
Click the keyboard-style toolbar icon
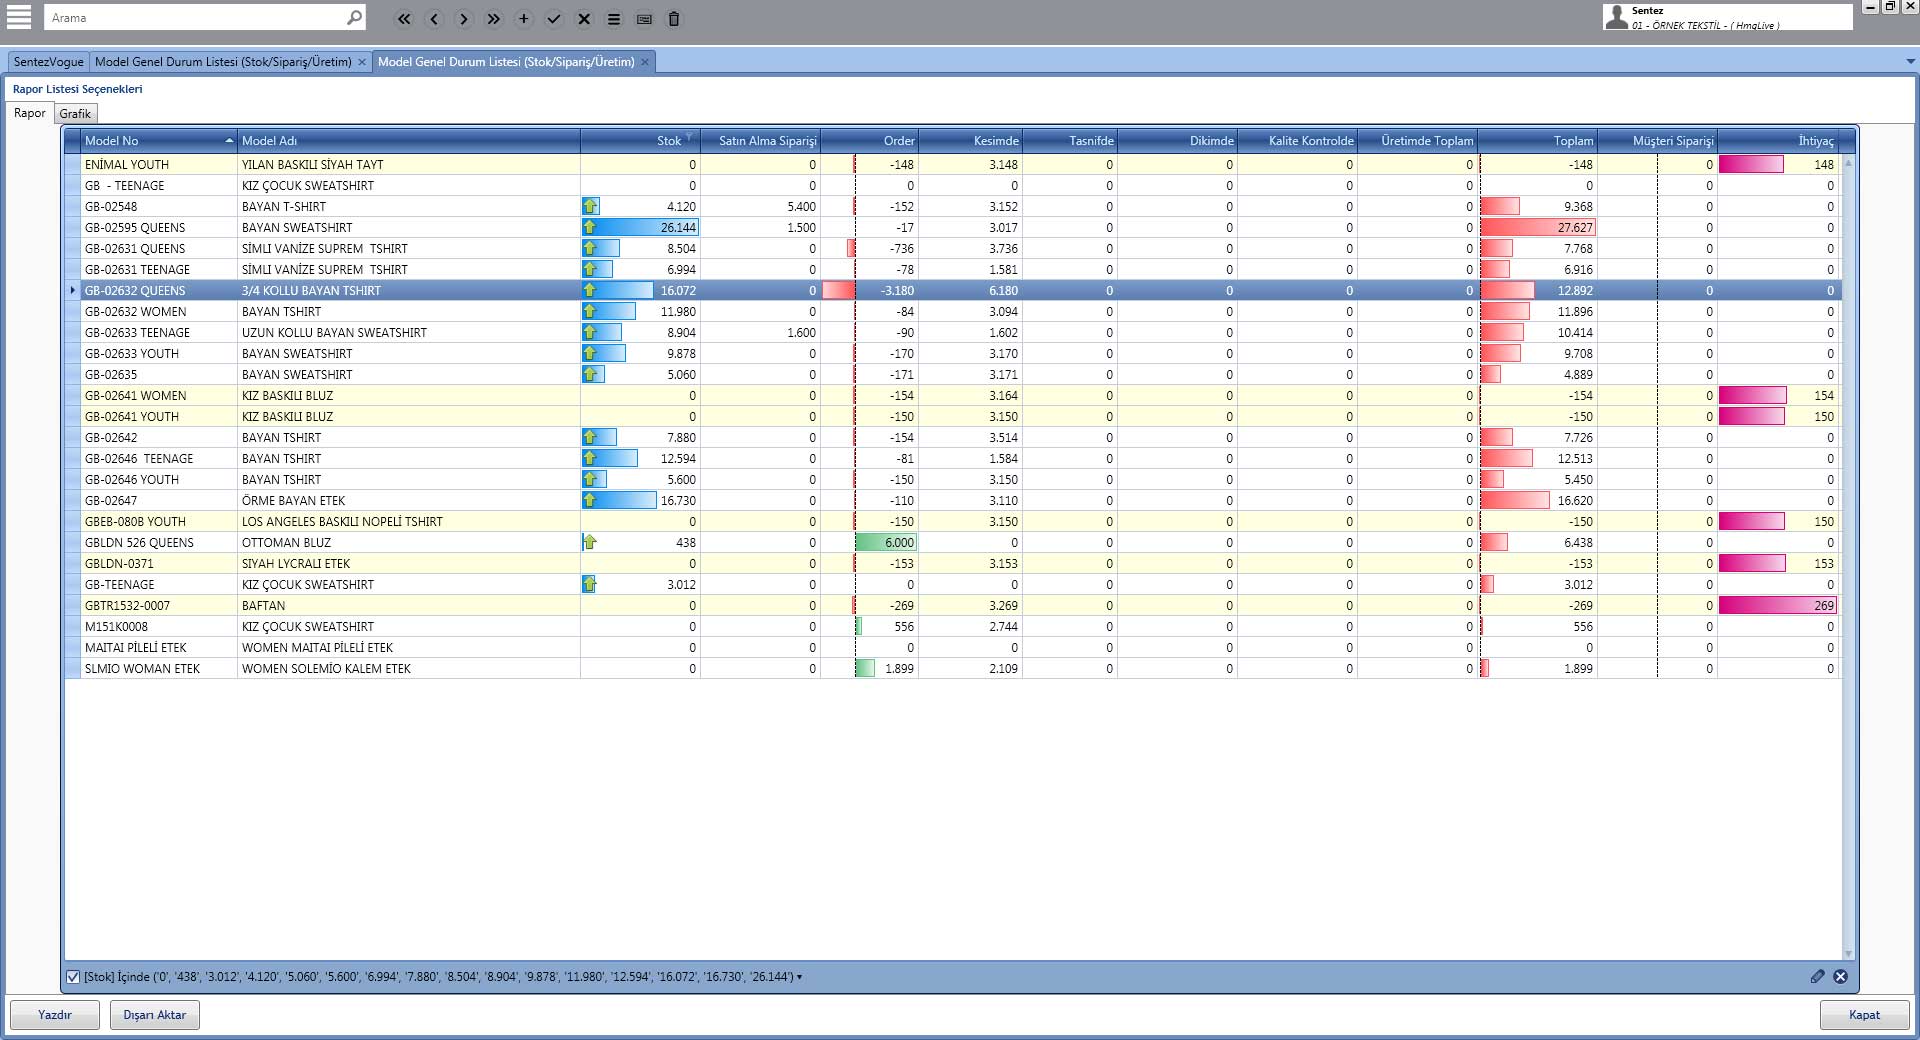644,19
